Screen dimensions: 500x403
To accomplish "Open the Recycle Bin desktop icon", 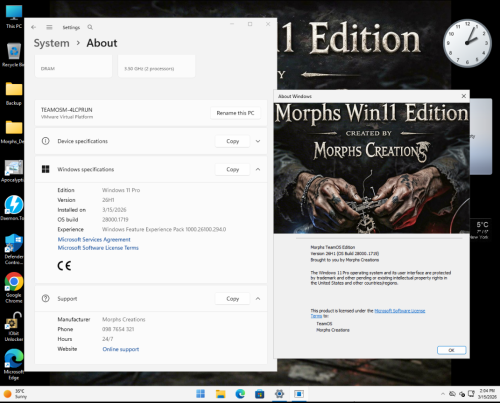I will [x=14, y=55].
